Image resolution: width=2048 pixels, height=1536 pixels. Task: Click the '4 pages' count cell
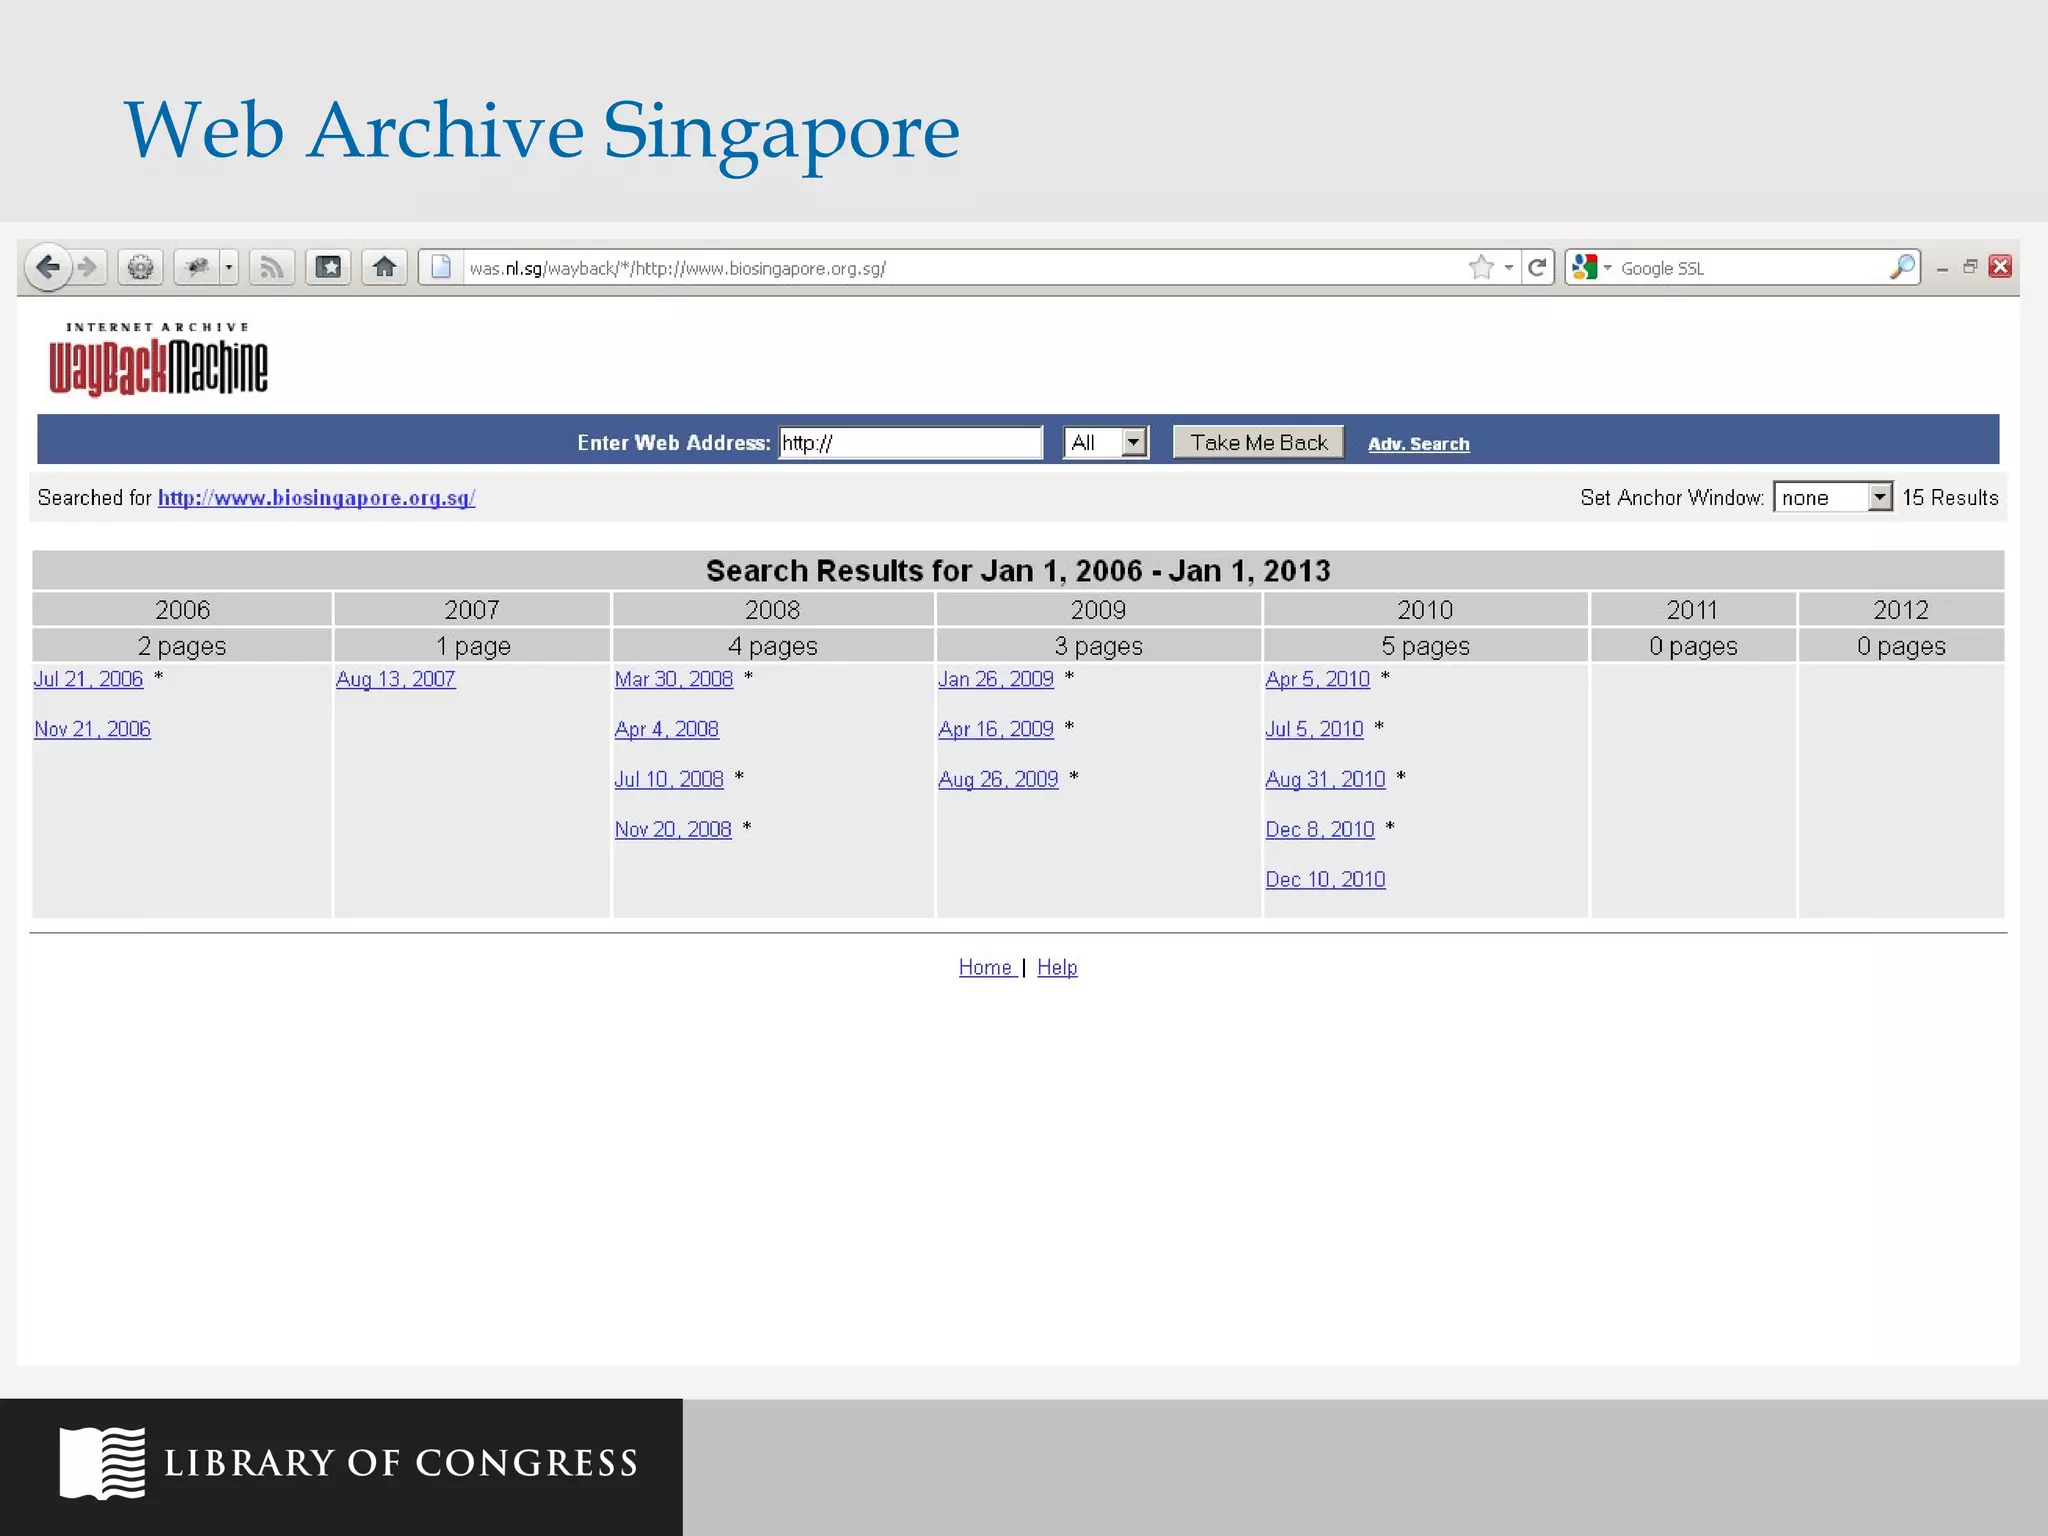tap(773, 646)
